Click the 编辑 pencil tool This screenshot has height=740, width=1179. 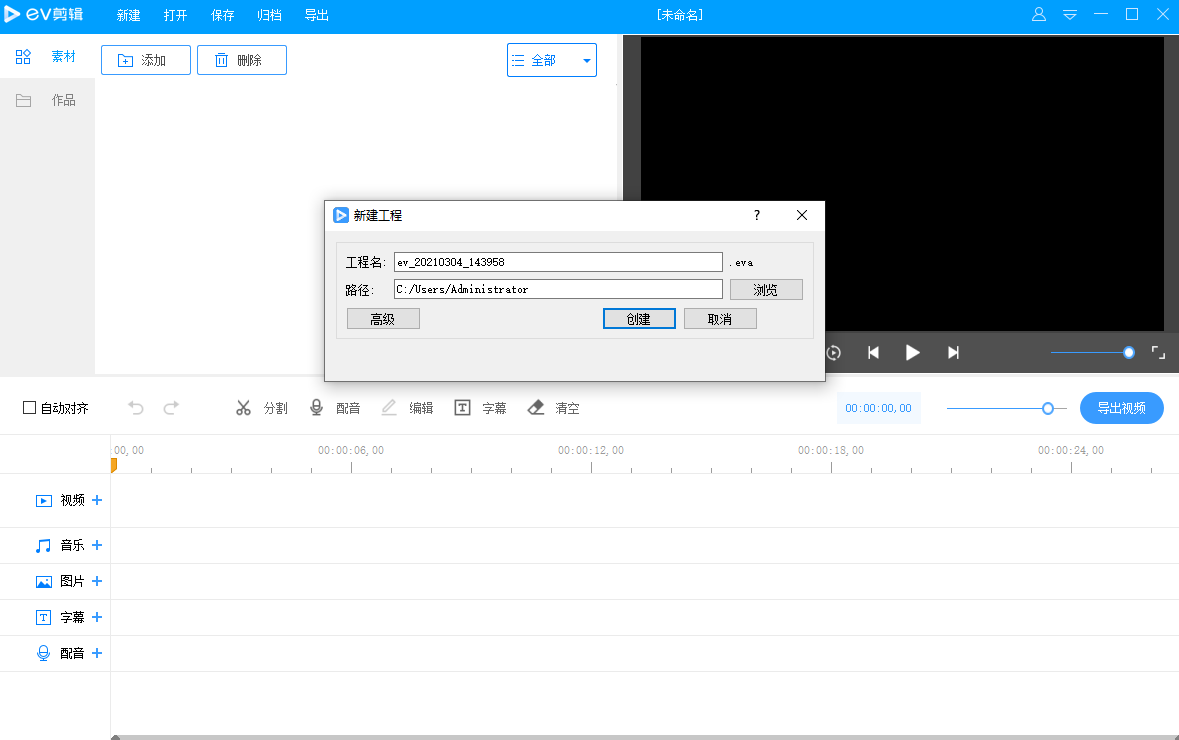407,408
